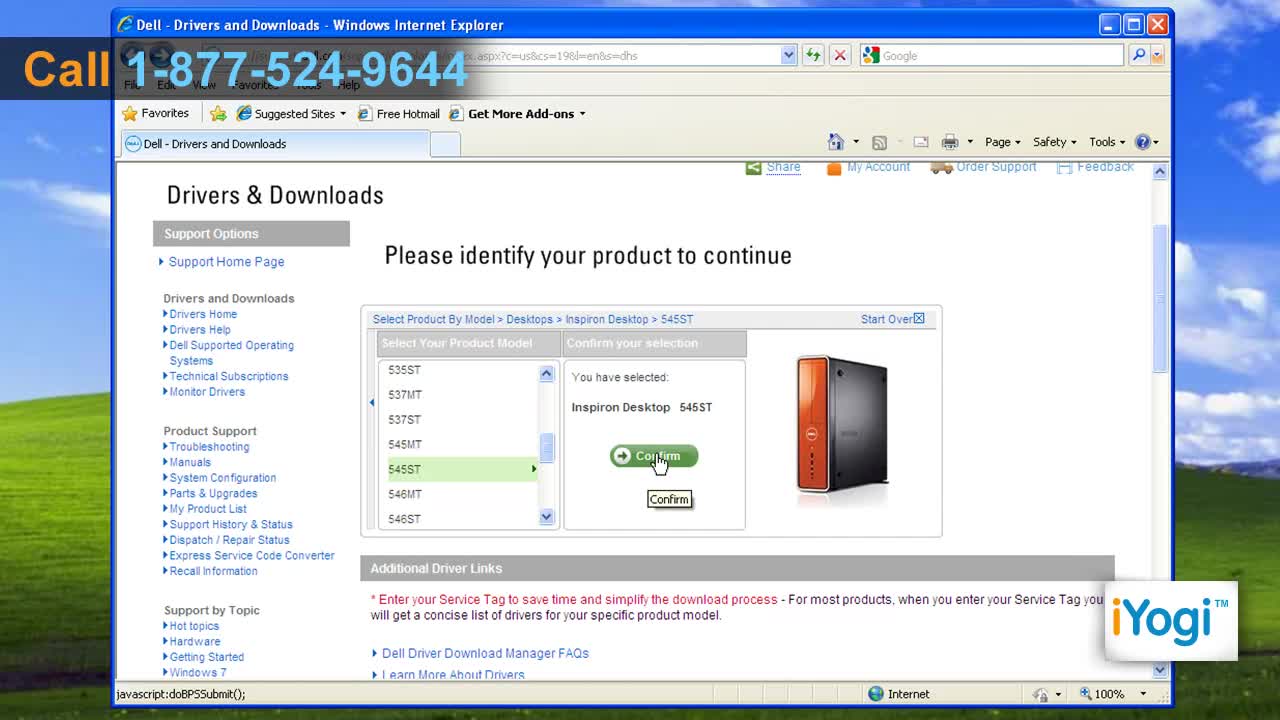Screen dimensions: 1280x720
Task: Click the Print icon
Action: point(950,142)
